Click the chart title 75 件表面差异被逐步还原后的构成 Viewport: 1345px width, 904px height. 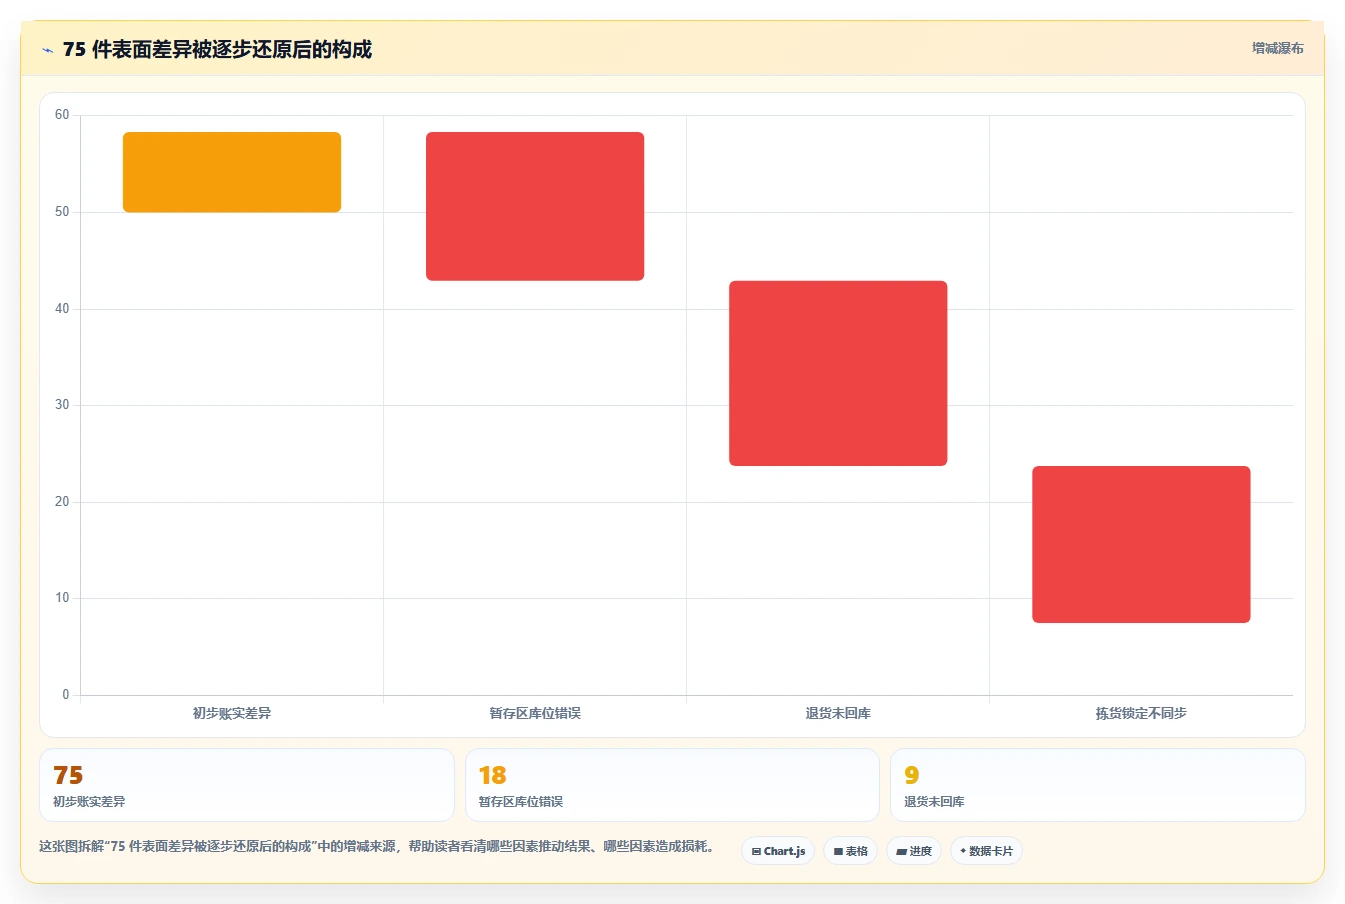(x=217, y=49)
